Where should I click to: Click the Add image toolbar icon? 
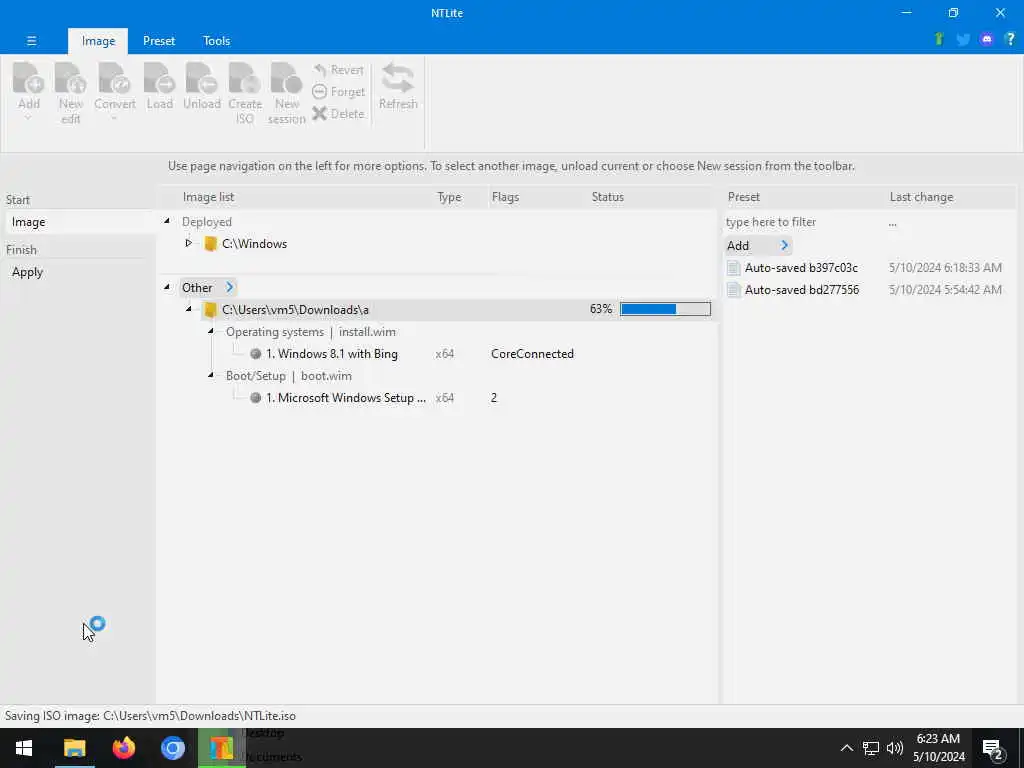29,78
